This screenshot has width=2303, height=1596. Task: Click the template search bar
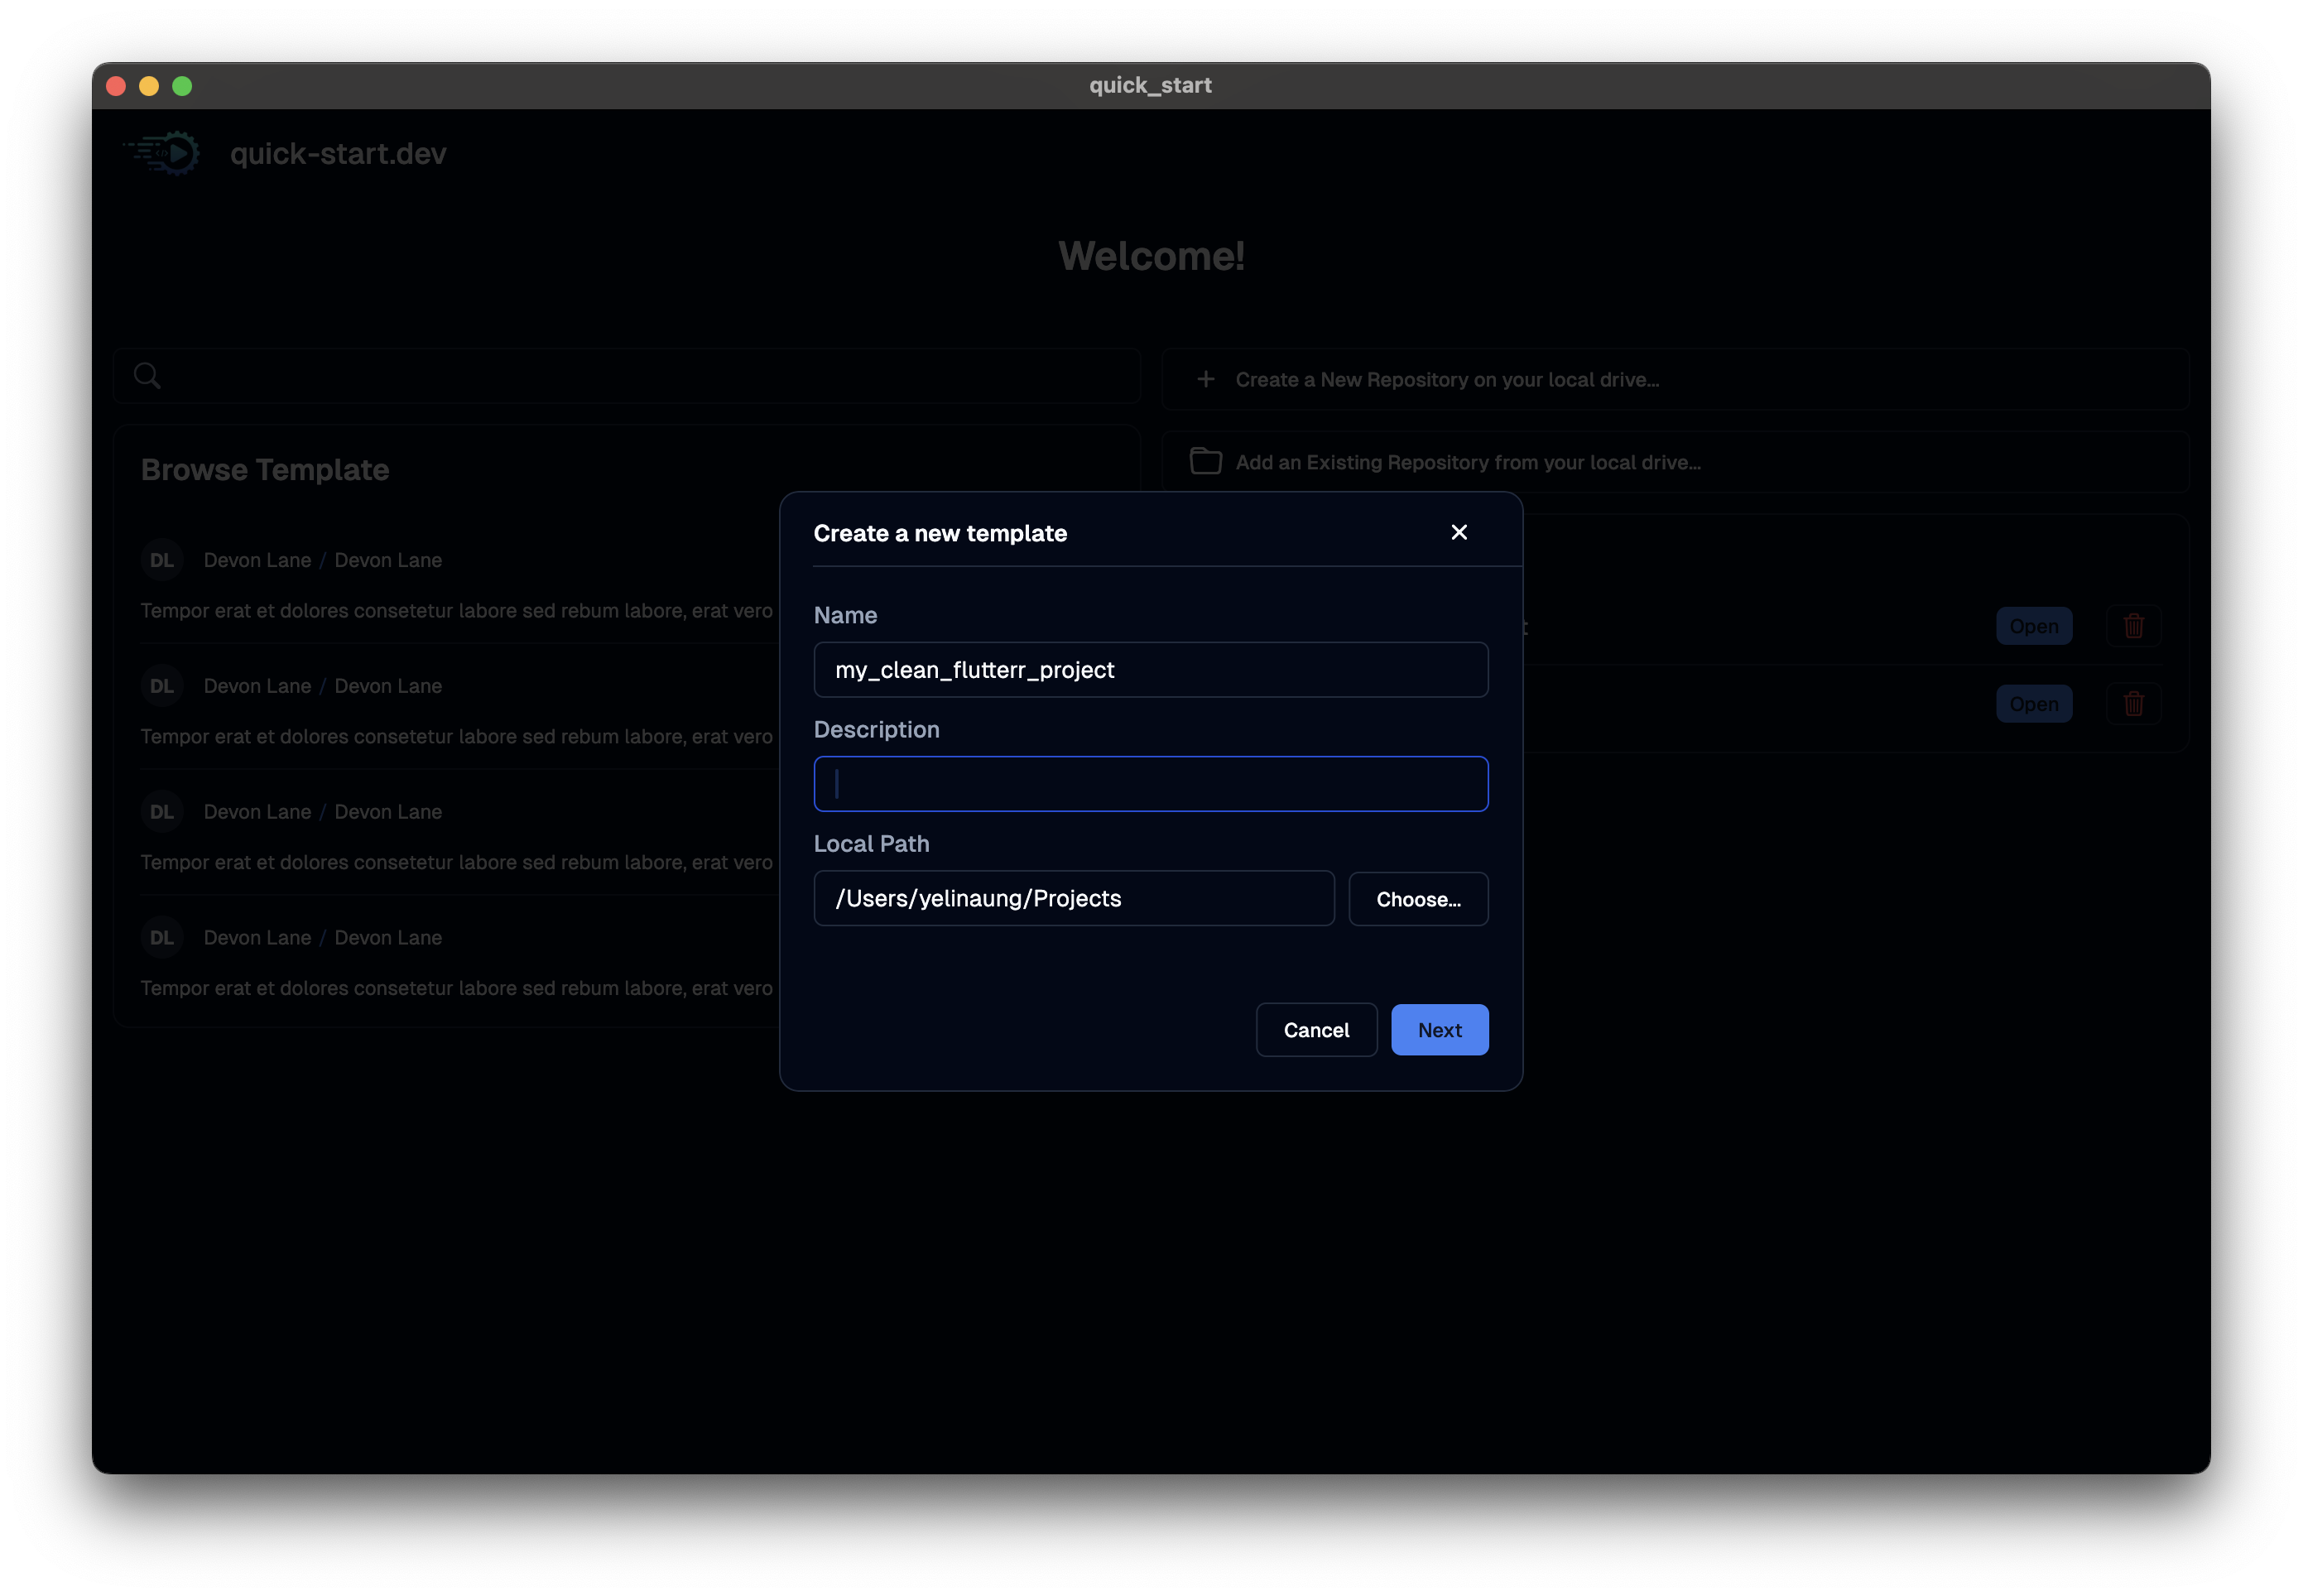[x=626, y=375]
